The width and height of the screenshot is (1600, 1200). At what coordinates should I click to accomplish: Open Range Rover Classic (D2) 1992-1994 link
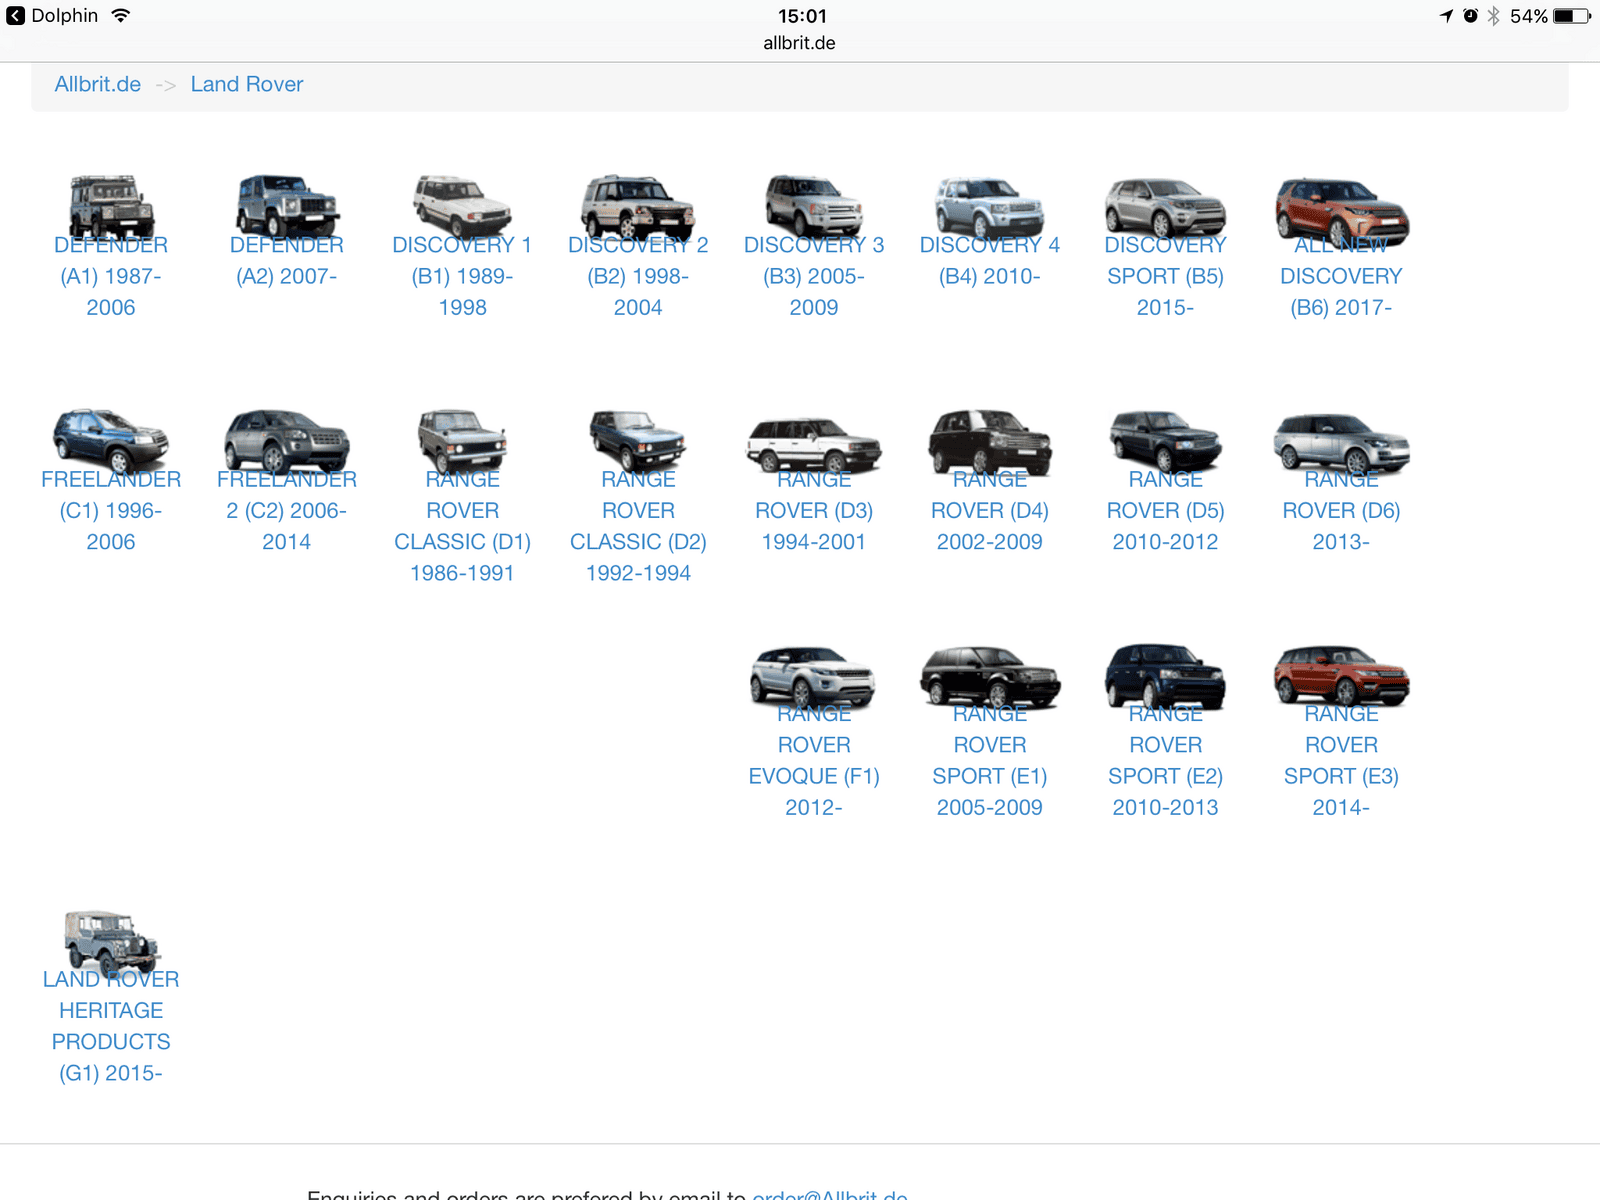[x=638, y=526]
